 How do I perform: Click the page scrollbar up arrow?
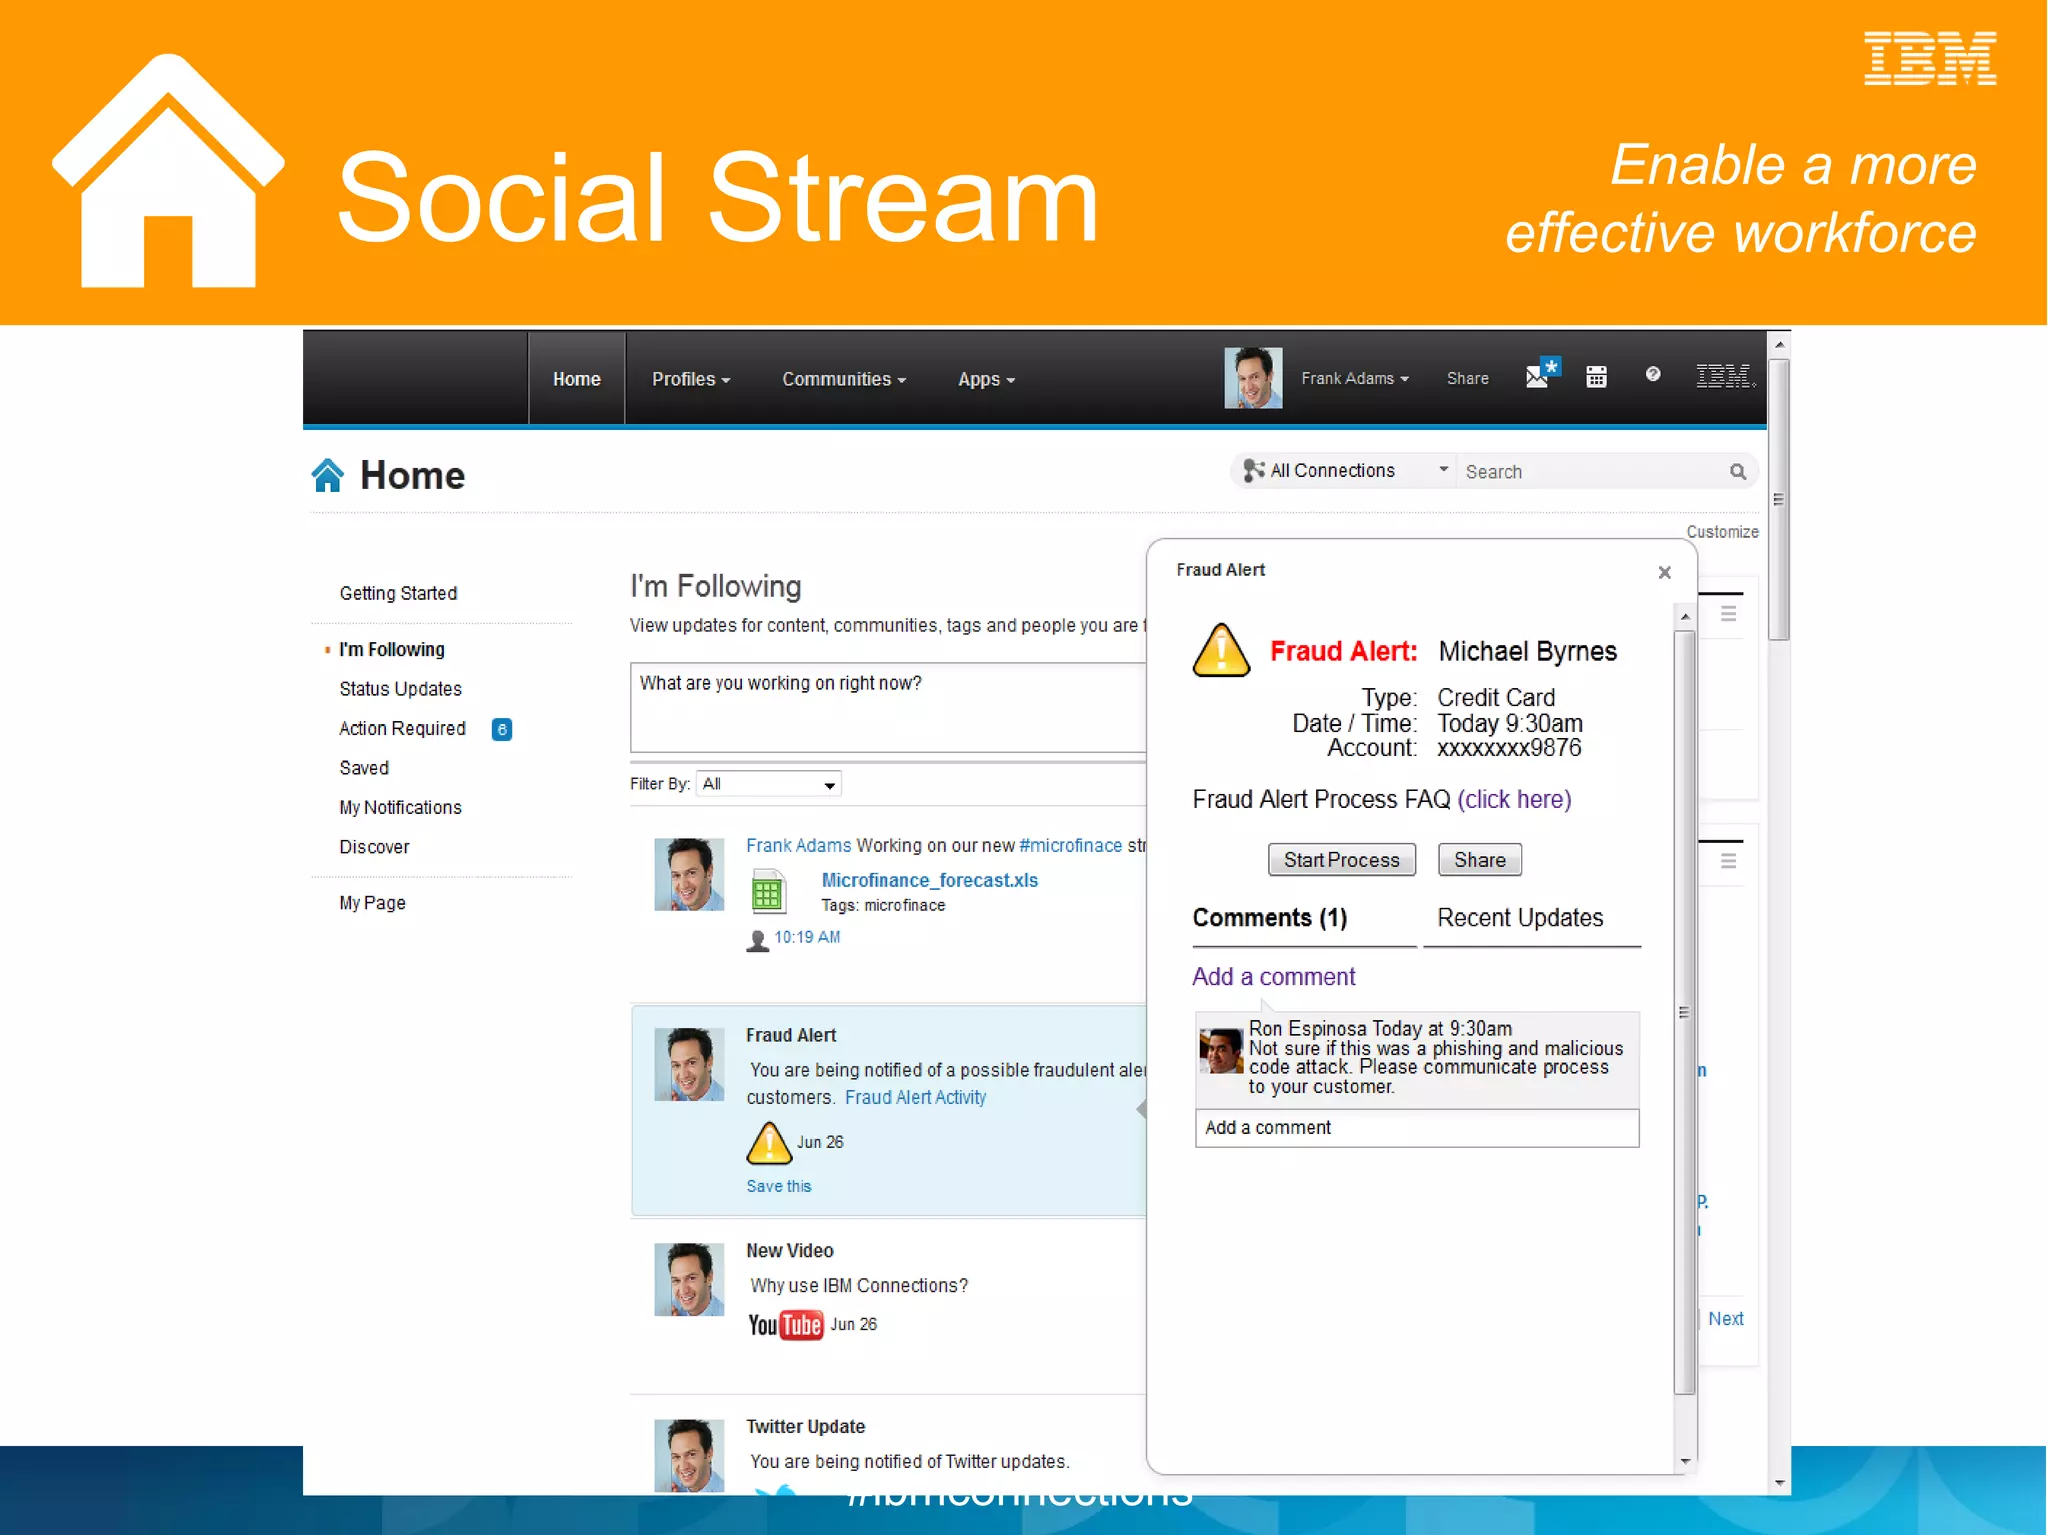pos(1779,344)
